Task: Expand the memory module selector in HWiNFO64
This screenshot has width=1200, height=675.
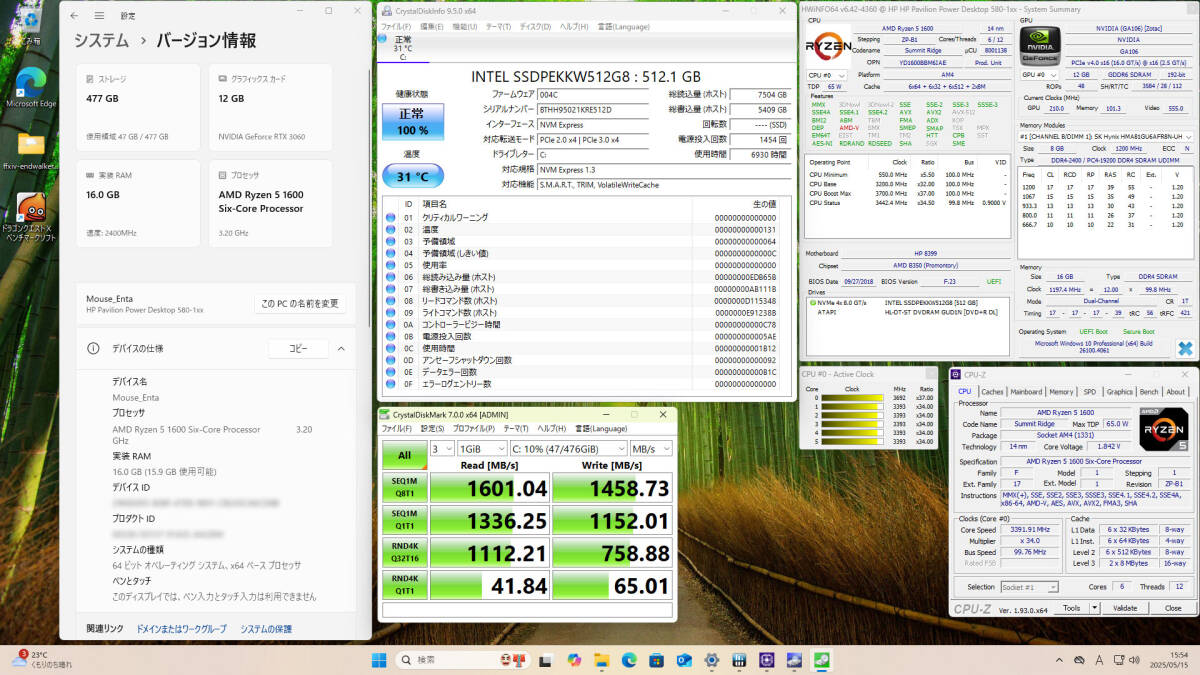Action: point(1105,135)
